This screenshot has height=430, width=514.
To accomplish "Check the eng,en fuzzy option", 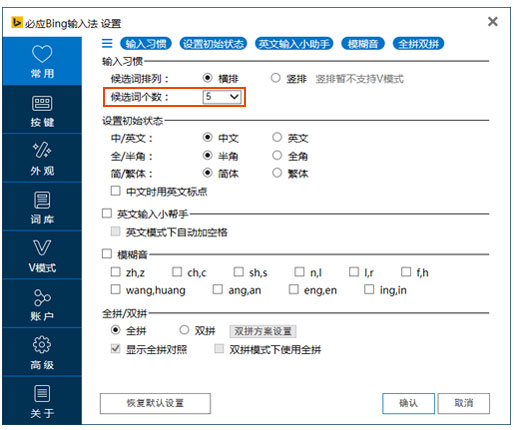I will coord(294,289).
